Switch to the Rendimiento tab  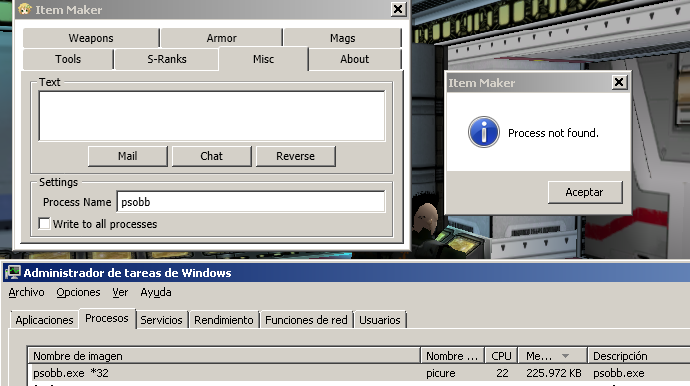pos(224,320)
